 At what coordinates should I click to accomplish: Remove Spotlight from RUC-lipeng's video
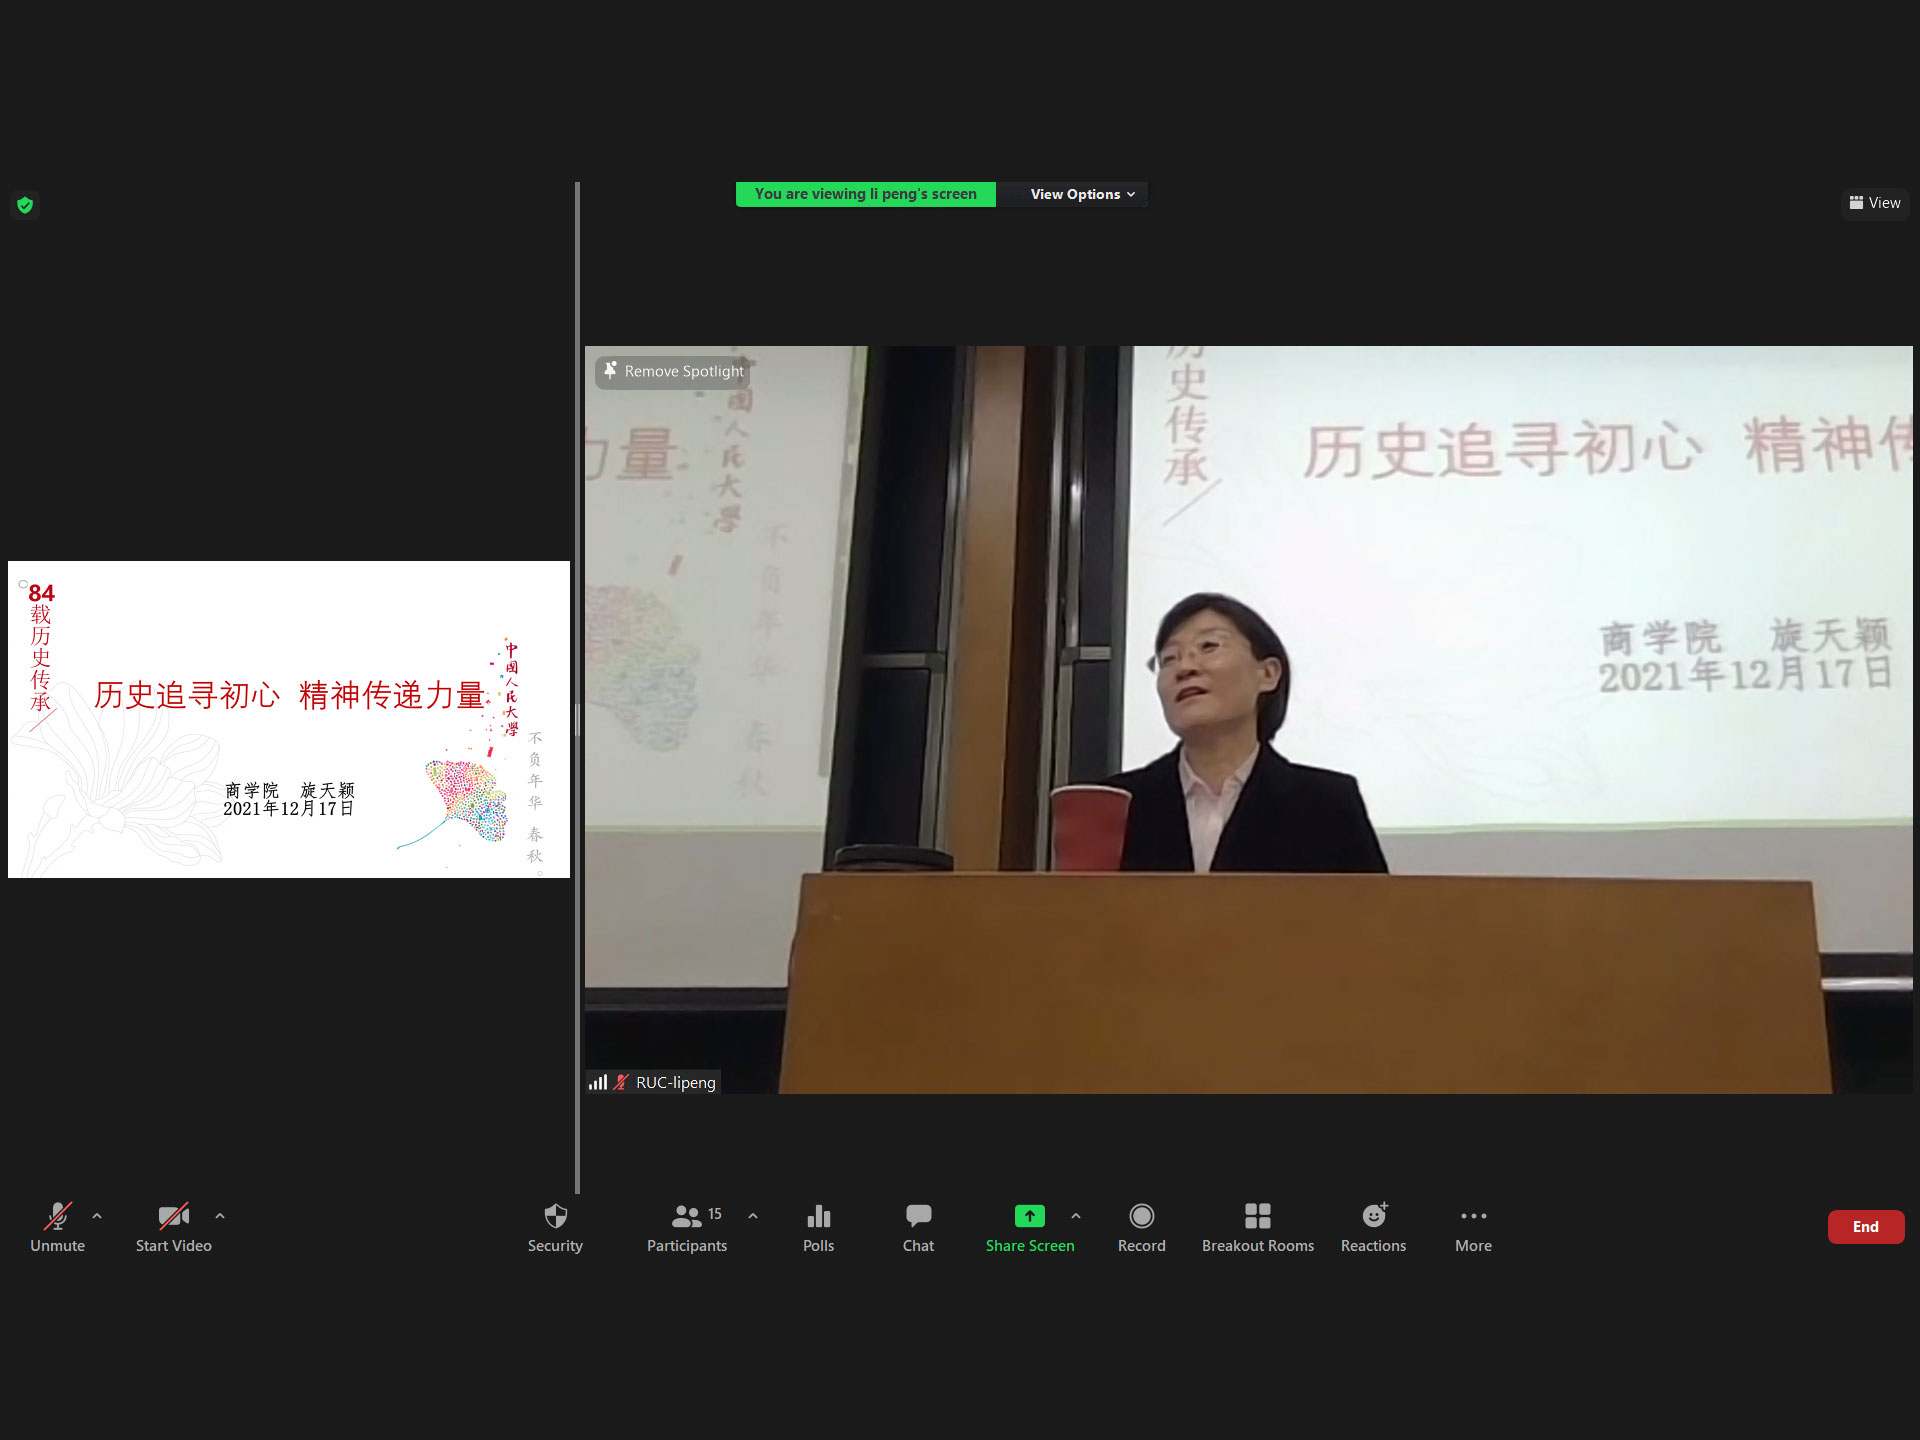click(x=672, y=371)
